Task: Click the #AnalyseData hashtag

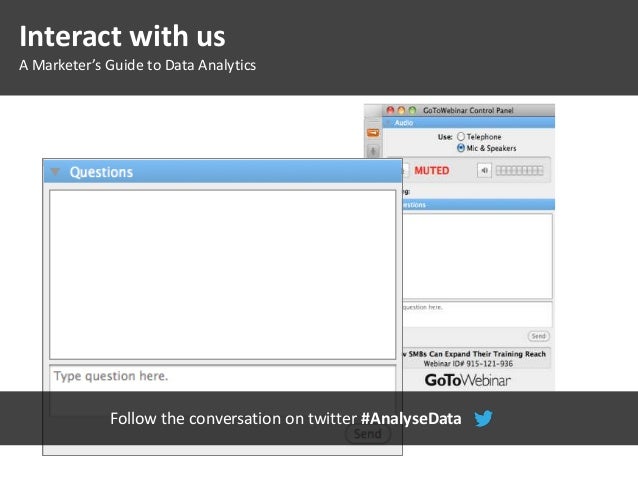Action: pos(411,419)
